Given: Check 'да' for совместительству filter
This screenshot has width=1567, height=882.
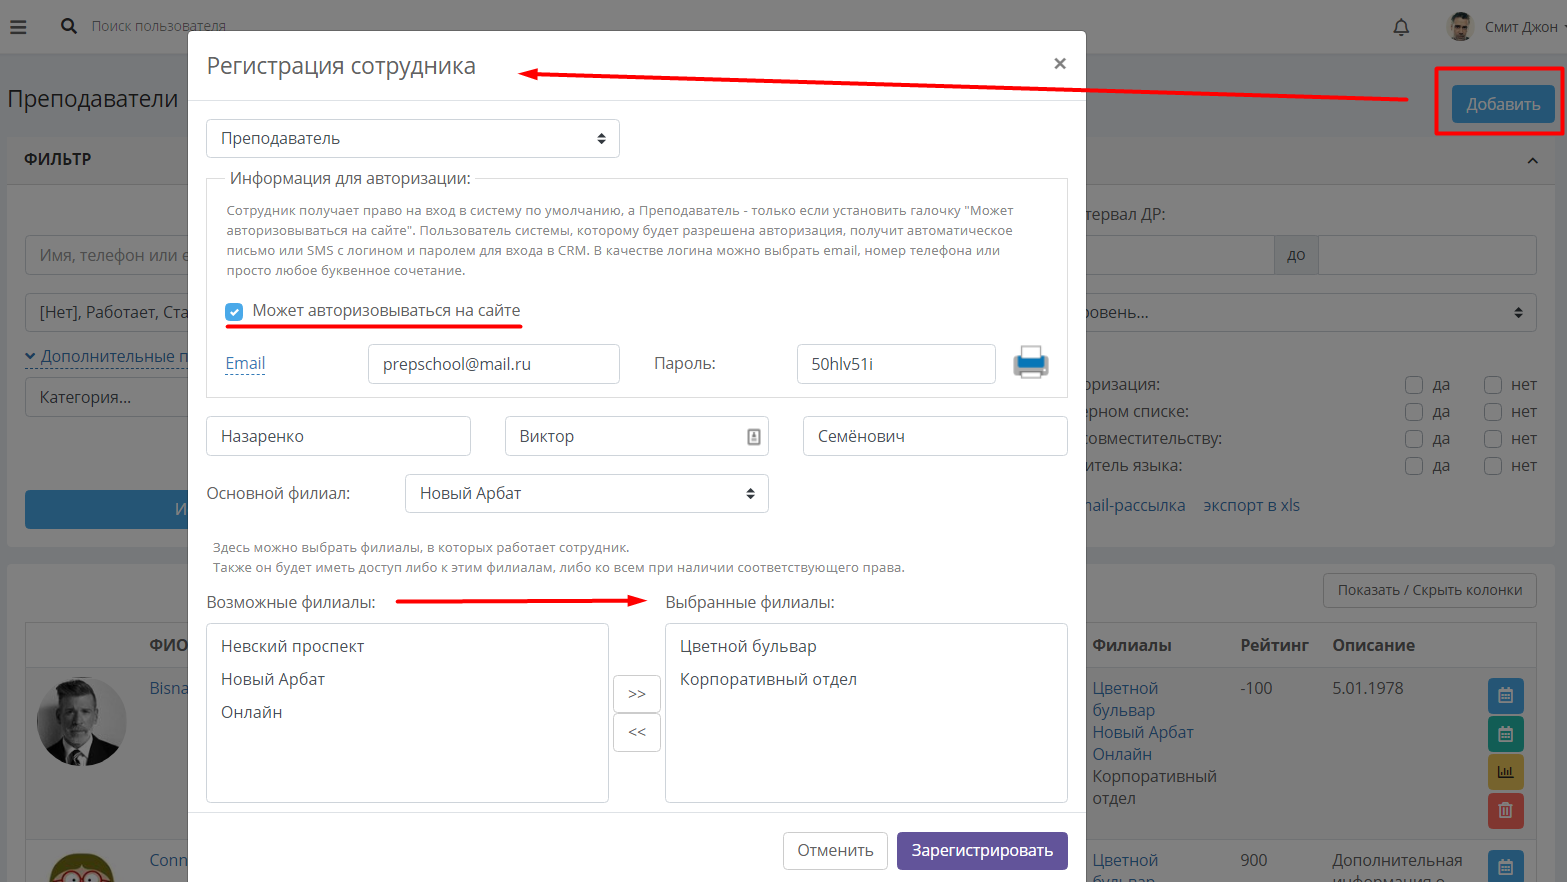Looking at the screenshot, I should 1414,439.
